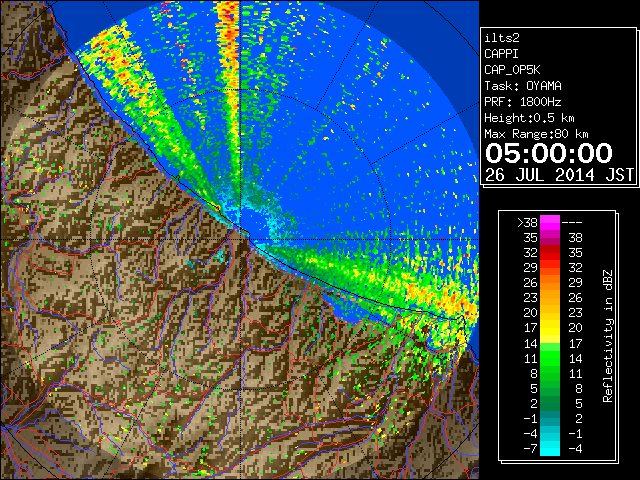Click the '26 JUL 2014 JST' date
640x480 pixels.
(x=559, y=175)
